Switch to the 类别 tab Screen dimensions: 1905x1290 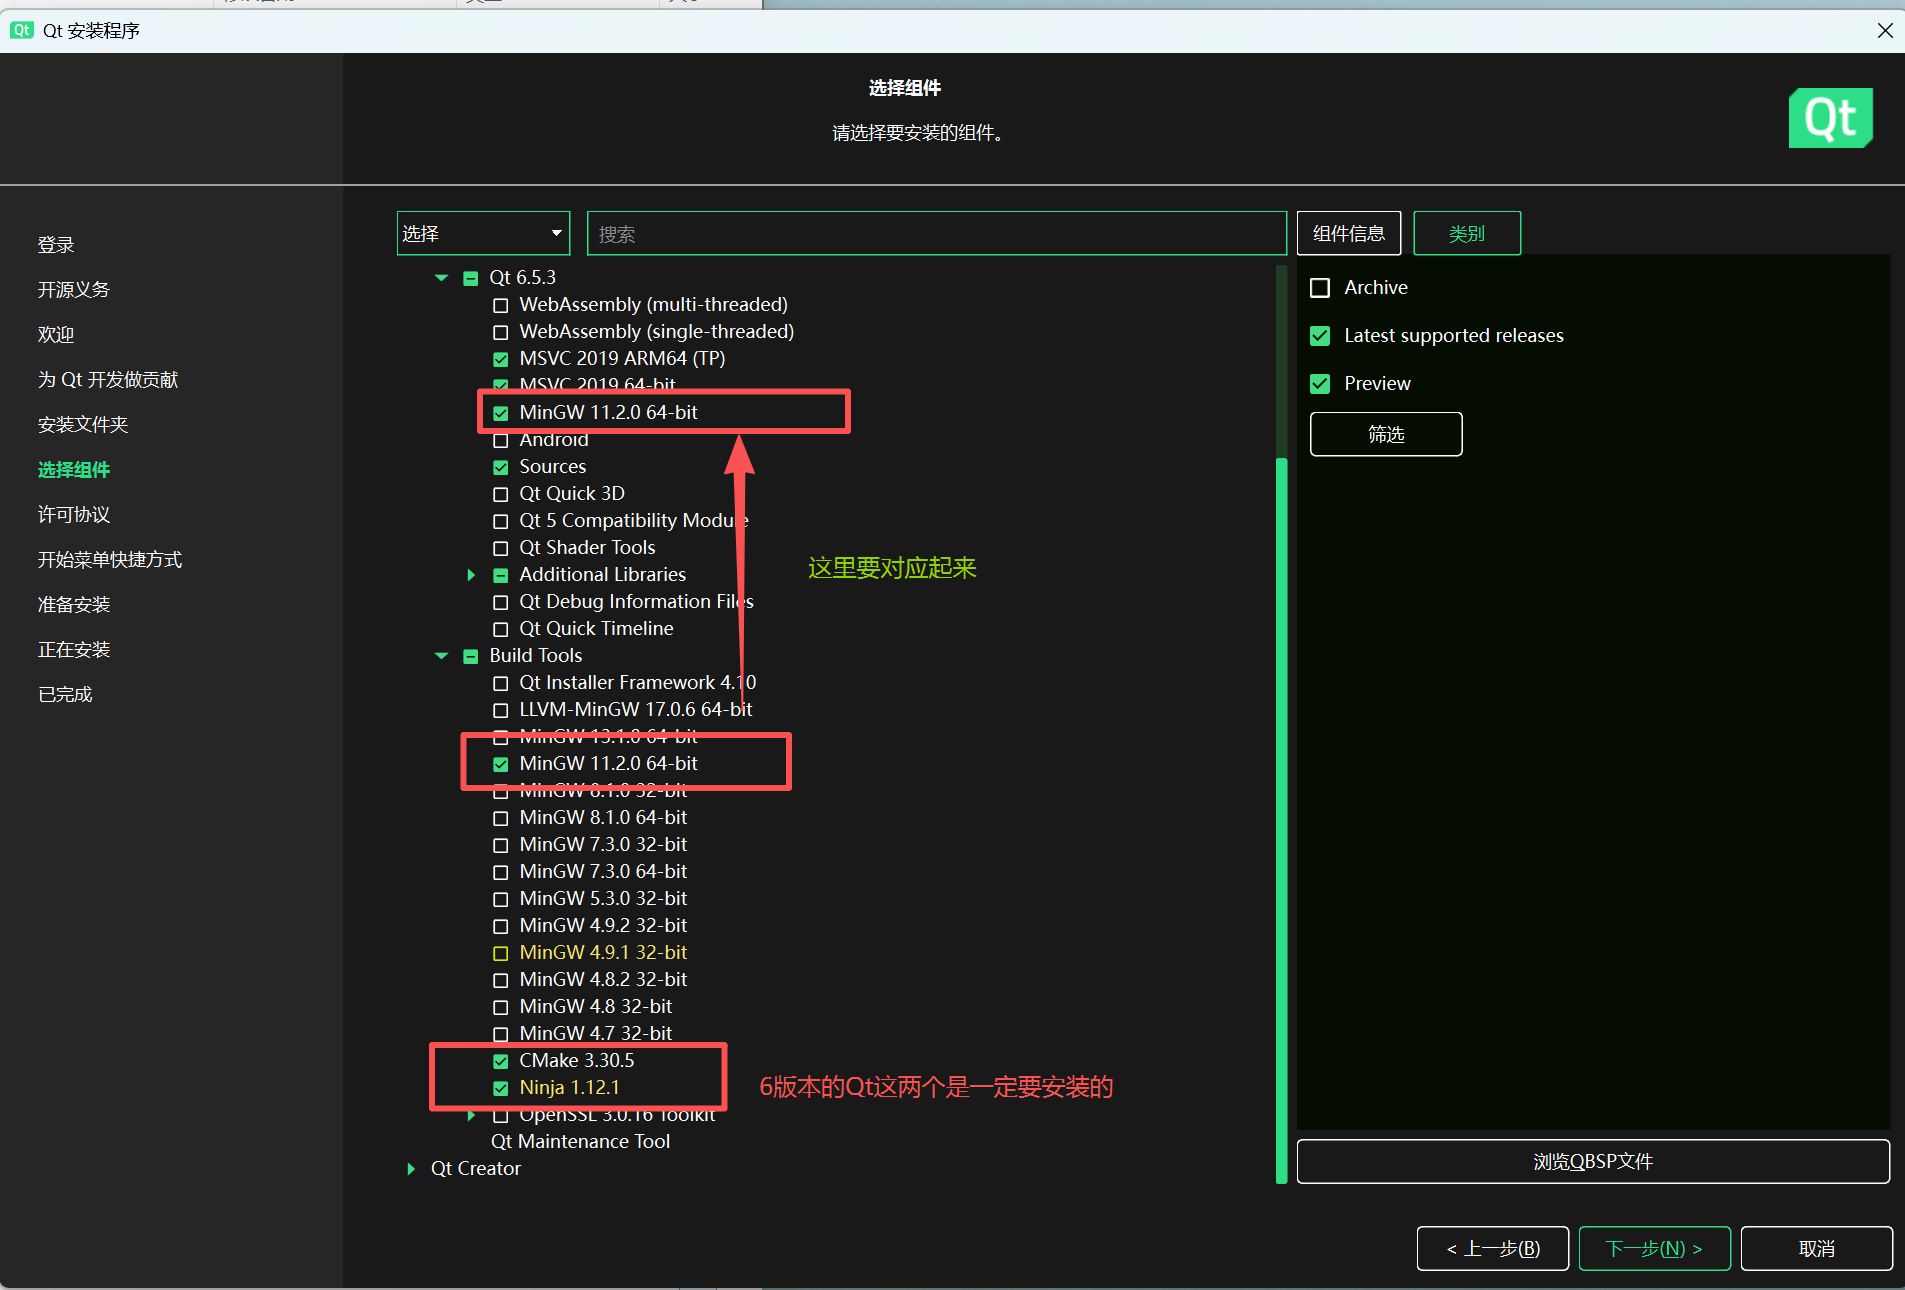(x=1466, y=233)
